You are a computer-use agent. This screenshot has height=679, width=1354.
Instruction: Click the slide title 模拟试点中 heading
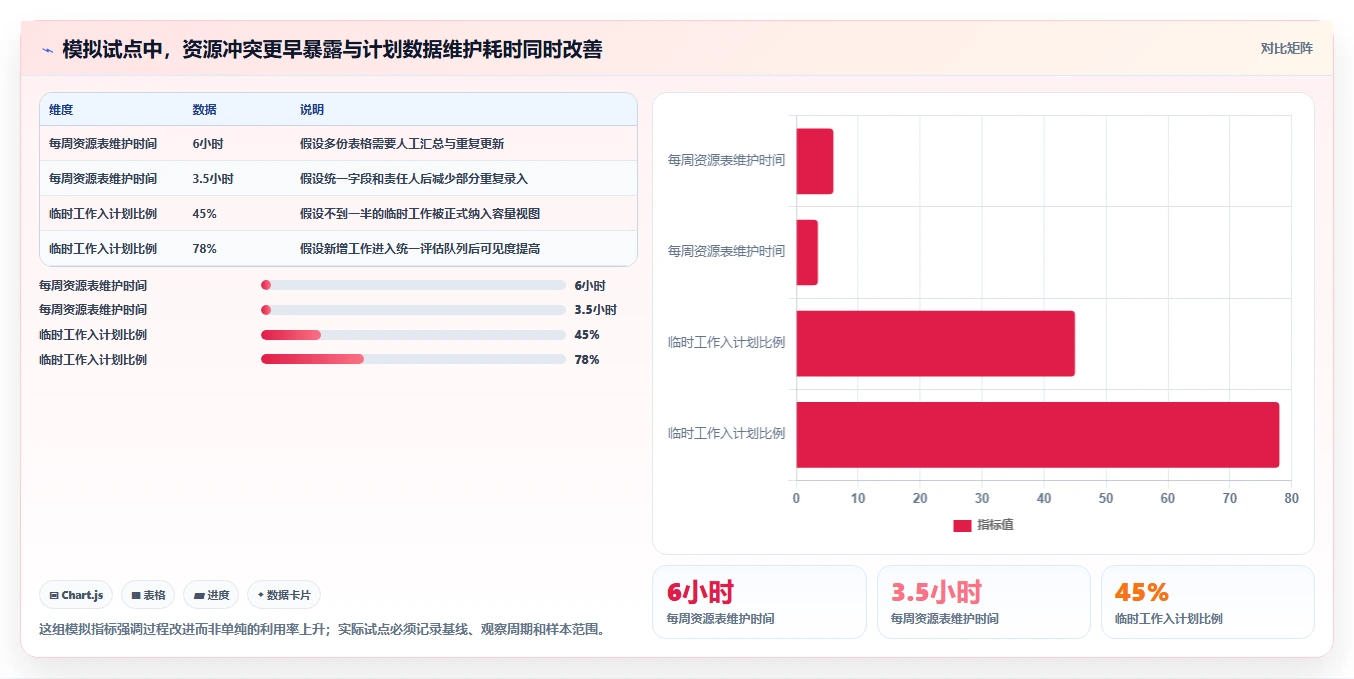(x=332, y=50)
